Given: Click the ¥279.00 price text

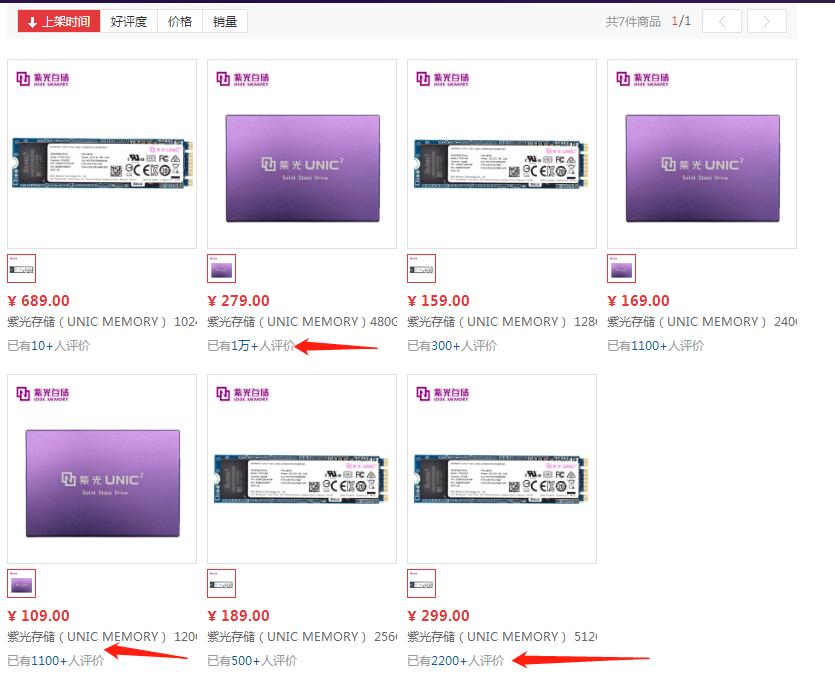Looking at the screenshot, I should (x=239, y=301).
